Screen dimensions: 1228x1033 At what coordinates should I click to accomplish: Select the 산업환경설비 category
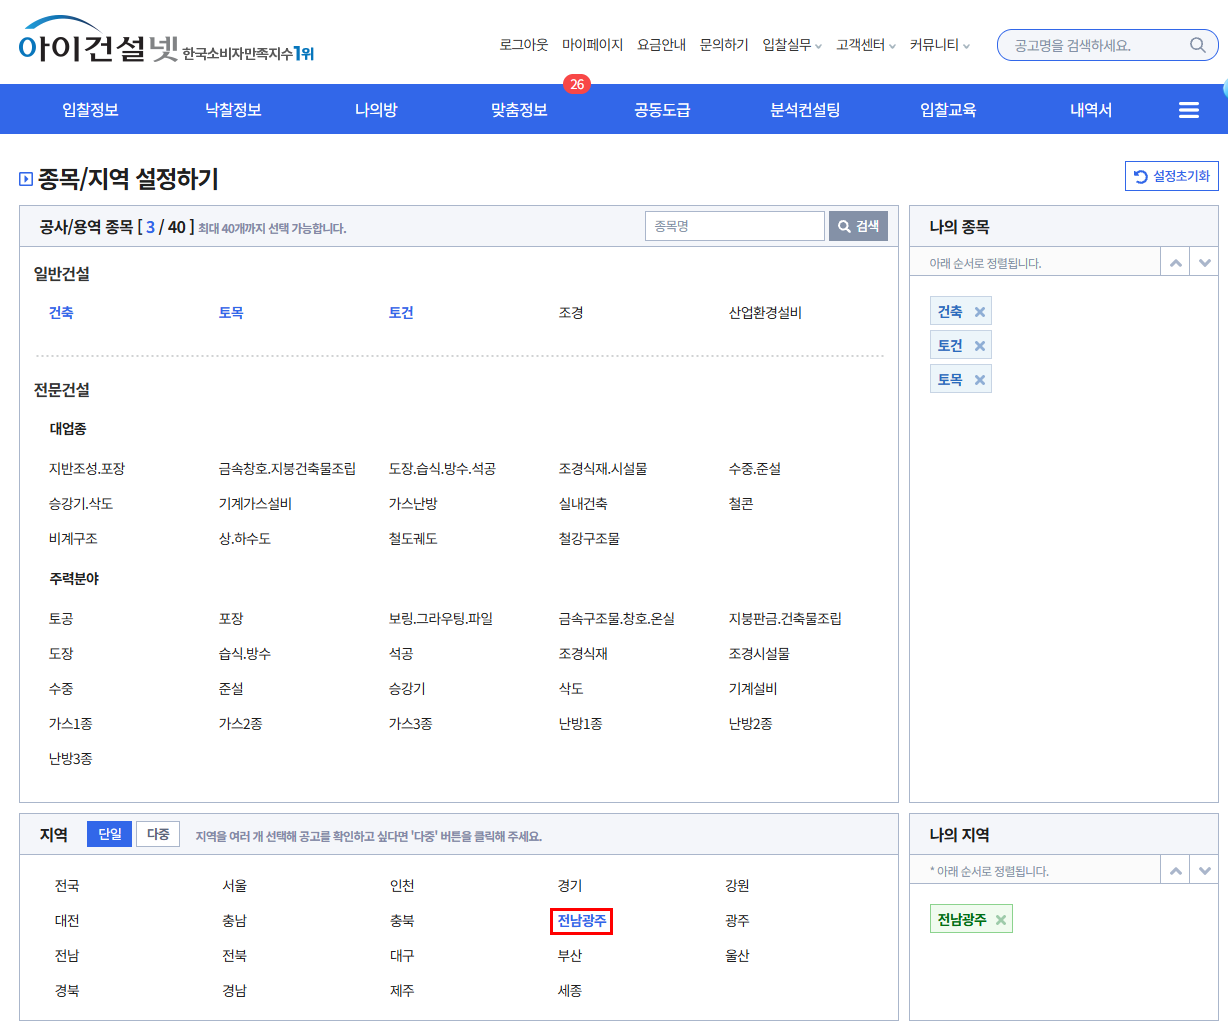[765, 313]
